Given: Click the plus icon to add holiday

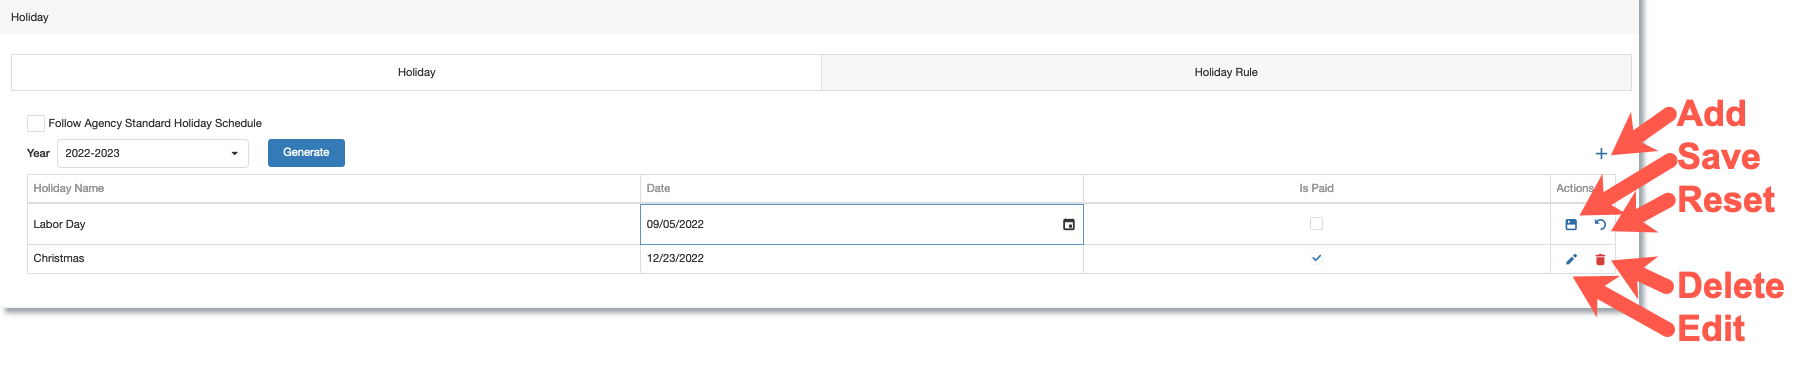Looking at the screenshot, I should point(1601,153).
